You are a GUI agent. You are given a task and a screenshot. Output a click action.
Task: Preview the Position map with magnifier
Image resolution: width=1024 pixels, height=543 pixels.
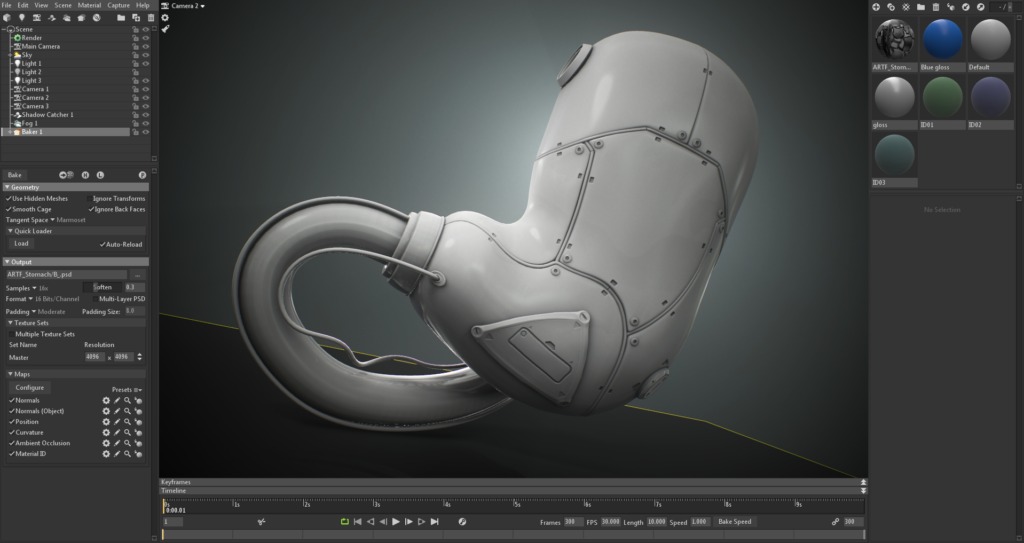click(127, 422)
